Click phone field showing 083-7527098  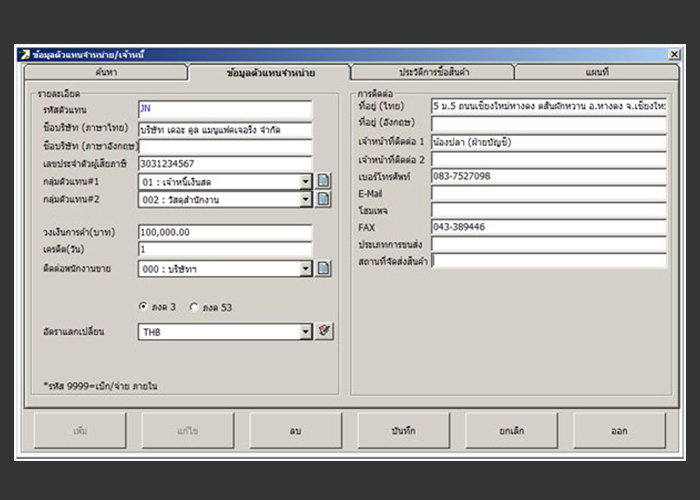click(x=549, y=176)
